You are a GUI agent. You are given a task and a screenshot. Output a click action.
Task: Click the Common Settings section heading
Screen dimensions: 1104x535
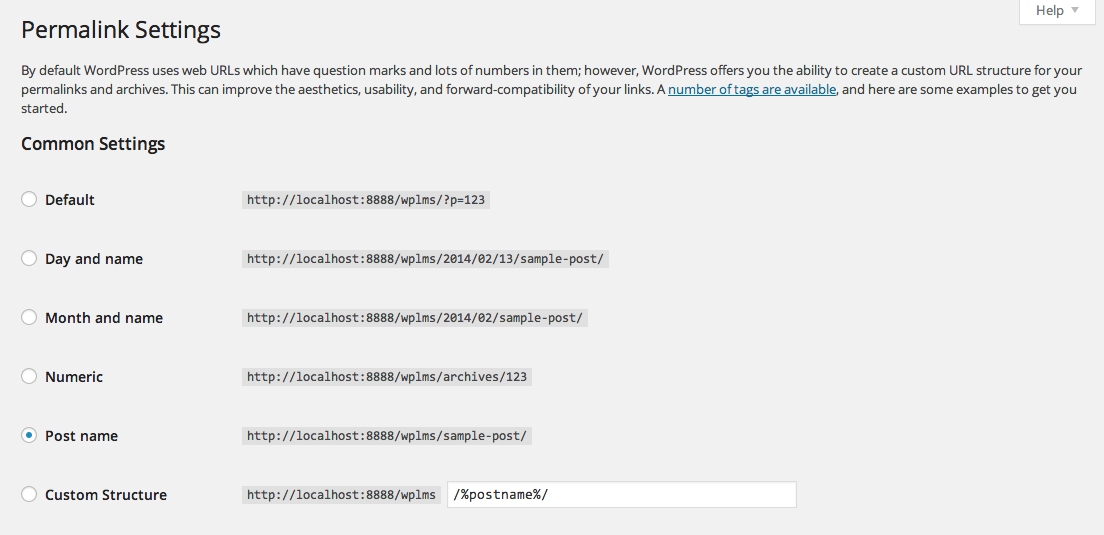(x=93, y=144)
